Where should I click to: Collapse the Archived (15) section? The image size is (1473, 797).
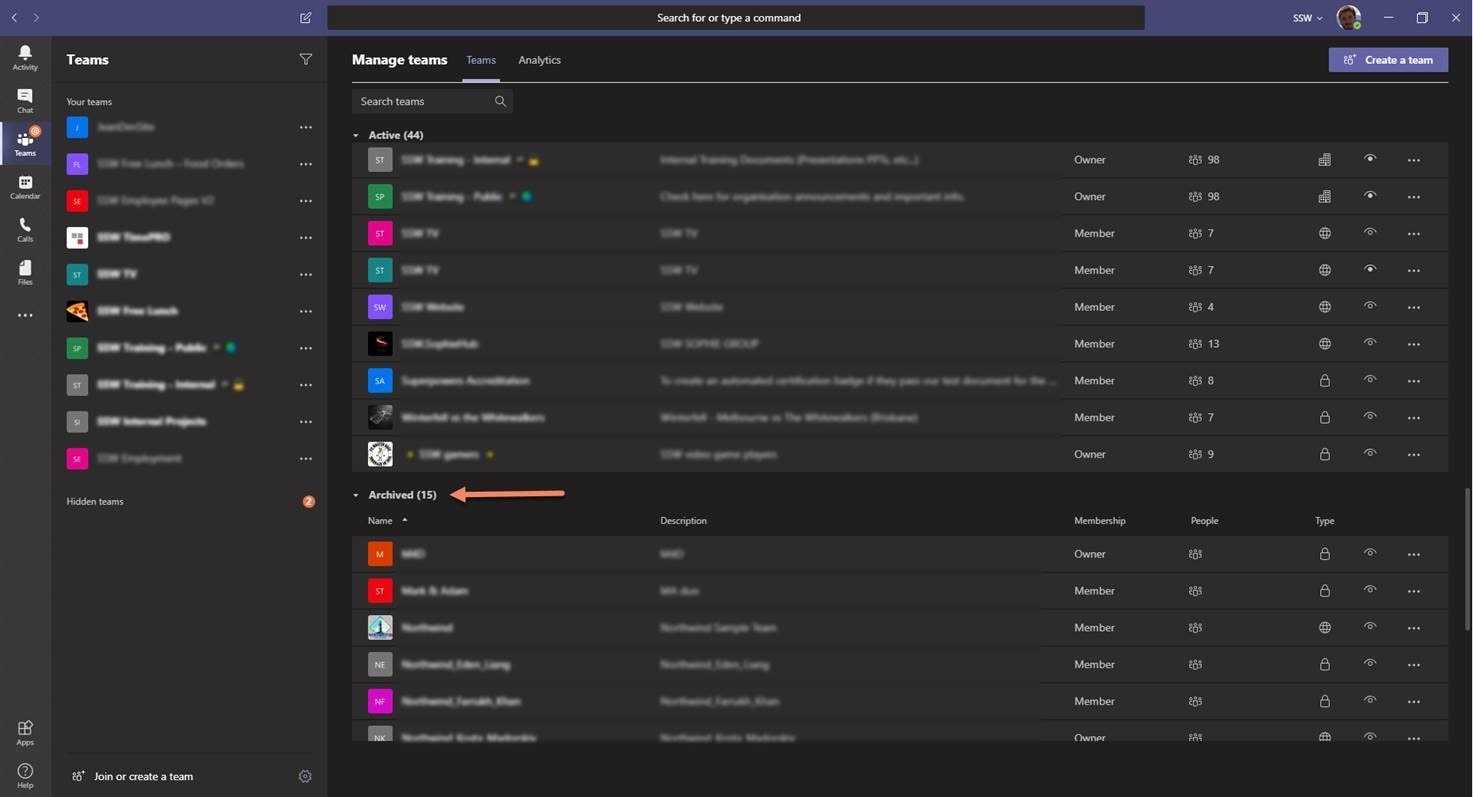click(356, 495)
